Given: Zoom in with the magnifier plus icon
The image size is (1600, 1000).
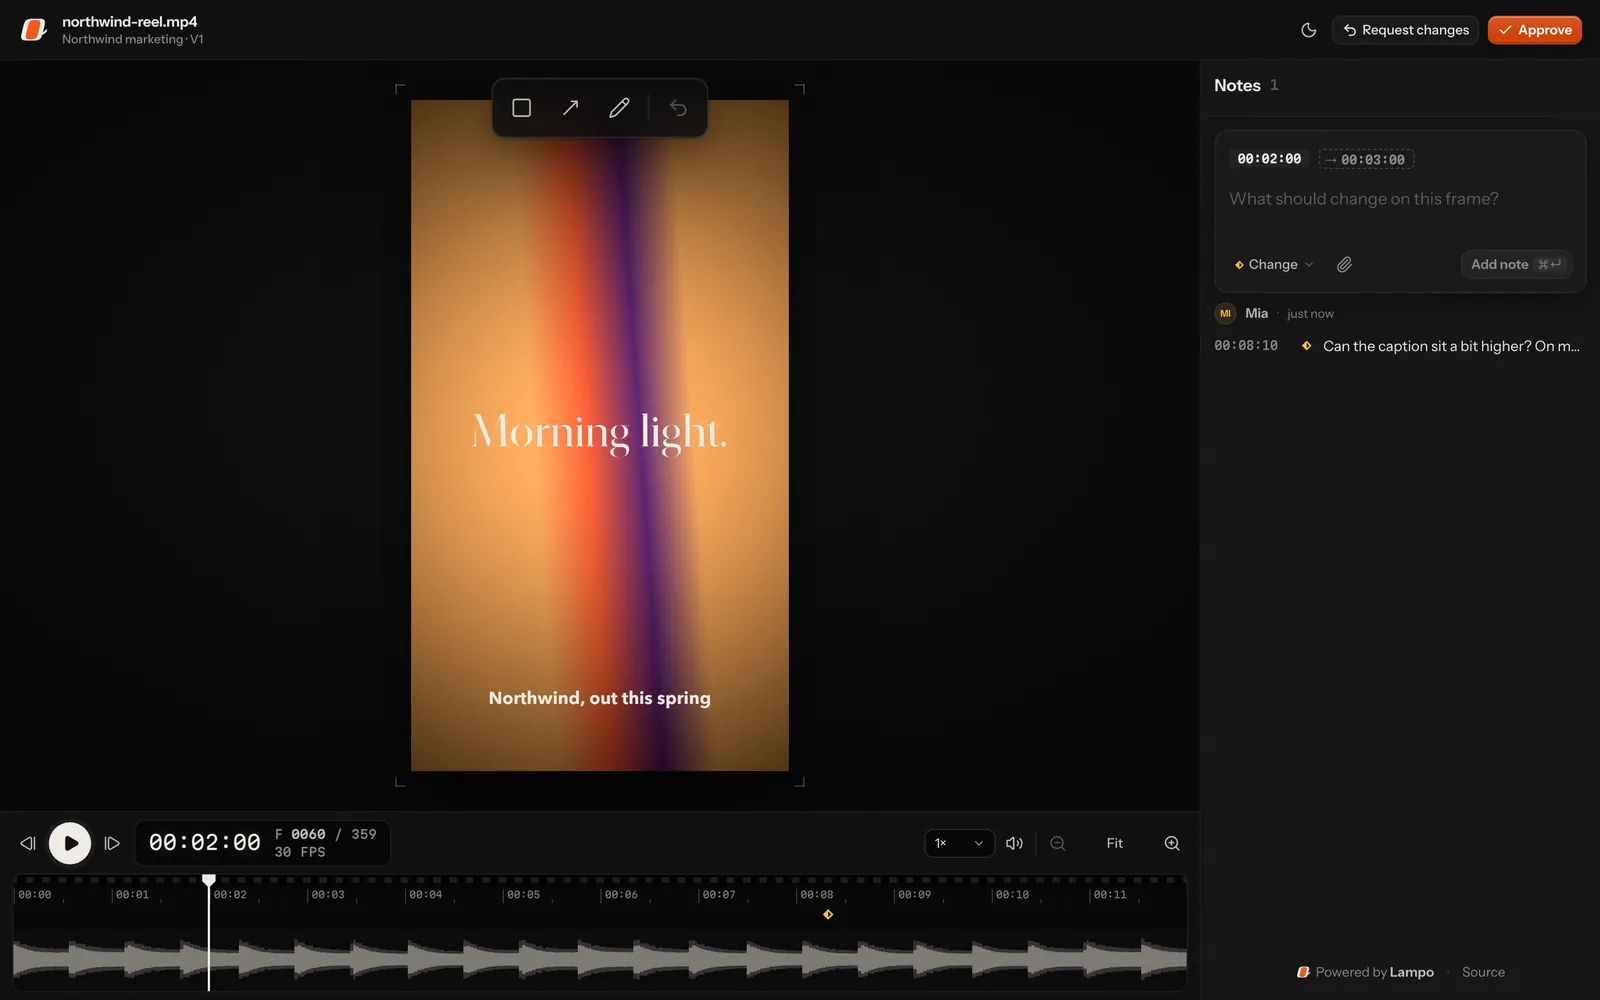Looking at the screenshot, I should [x=1172, y=843].
